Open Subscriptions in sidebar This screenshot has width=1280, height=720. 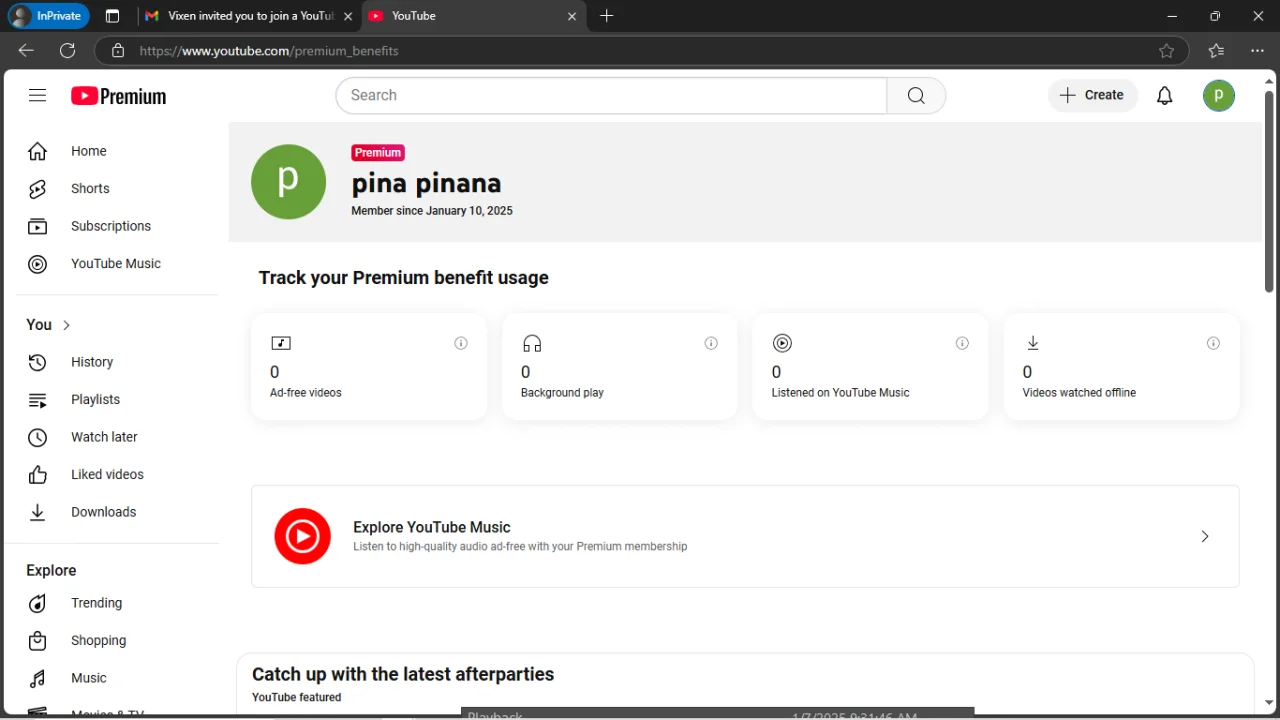click(117, 226)
